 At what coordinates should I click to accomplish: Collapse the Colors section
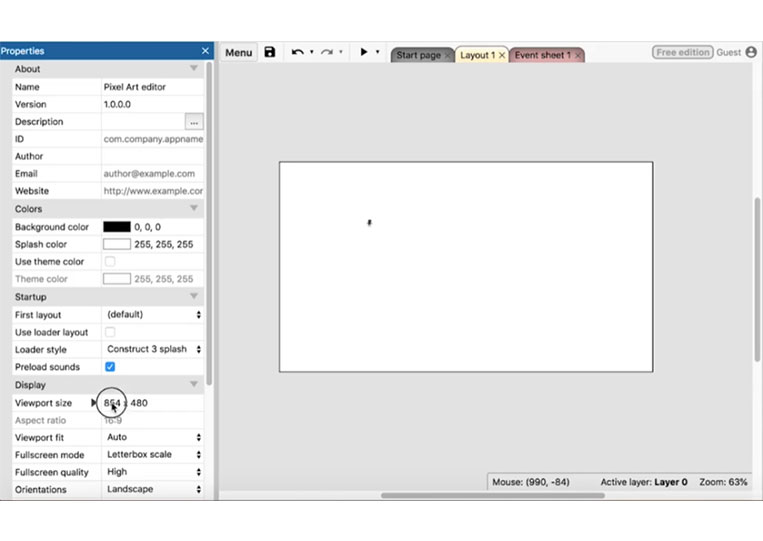tap(194, 208)
